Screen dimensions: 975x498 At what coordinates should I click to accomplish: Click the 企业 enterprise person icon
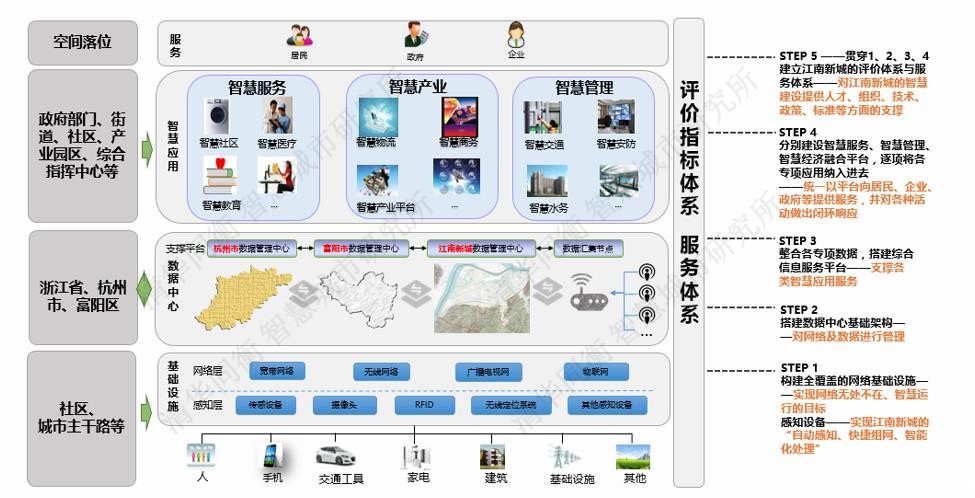[x=516, y=34]
